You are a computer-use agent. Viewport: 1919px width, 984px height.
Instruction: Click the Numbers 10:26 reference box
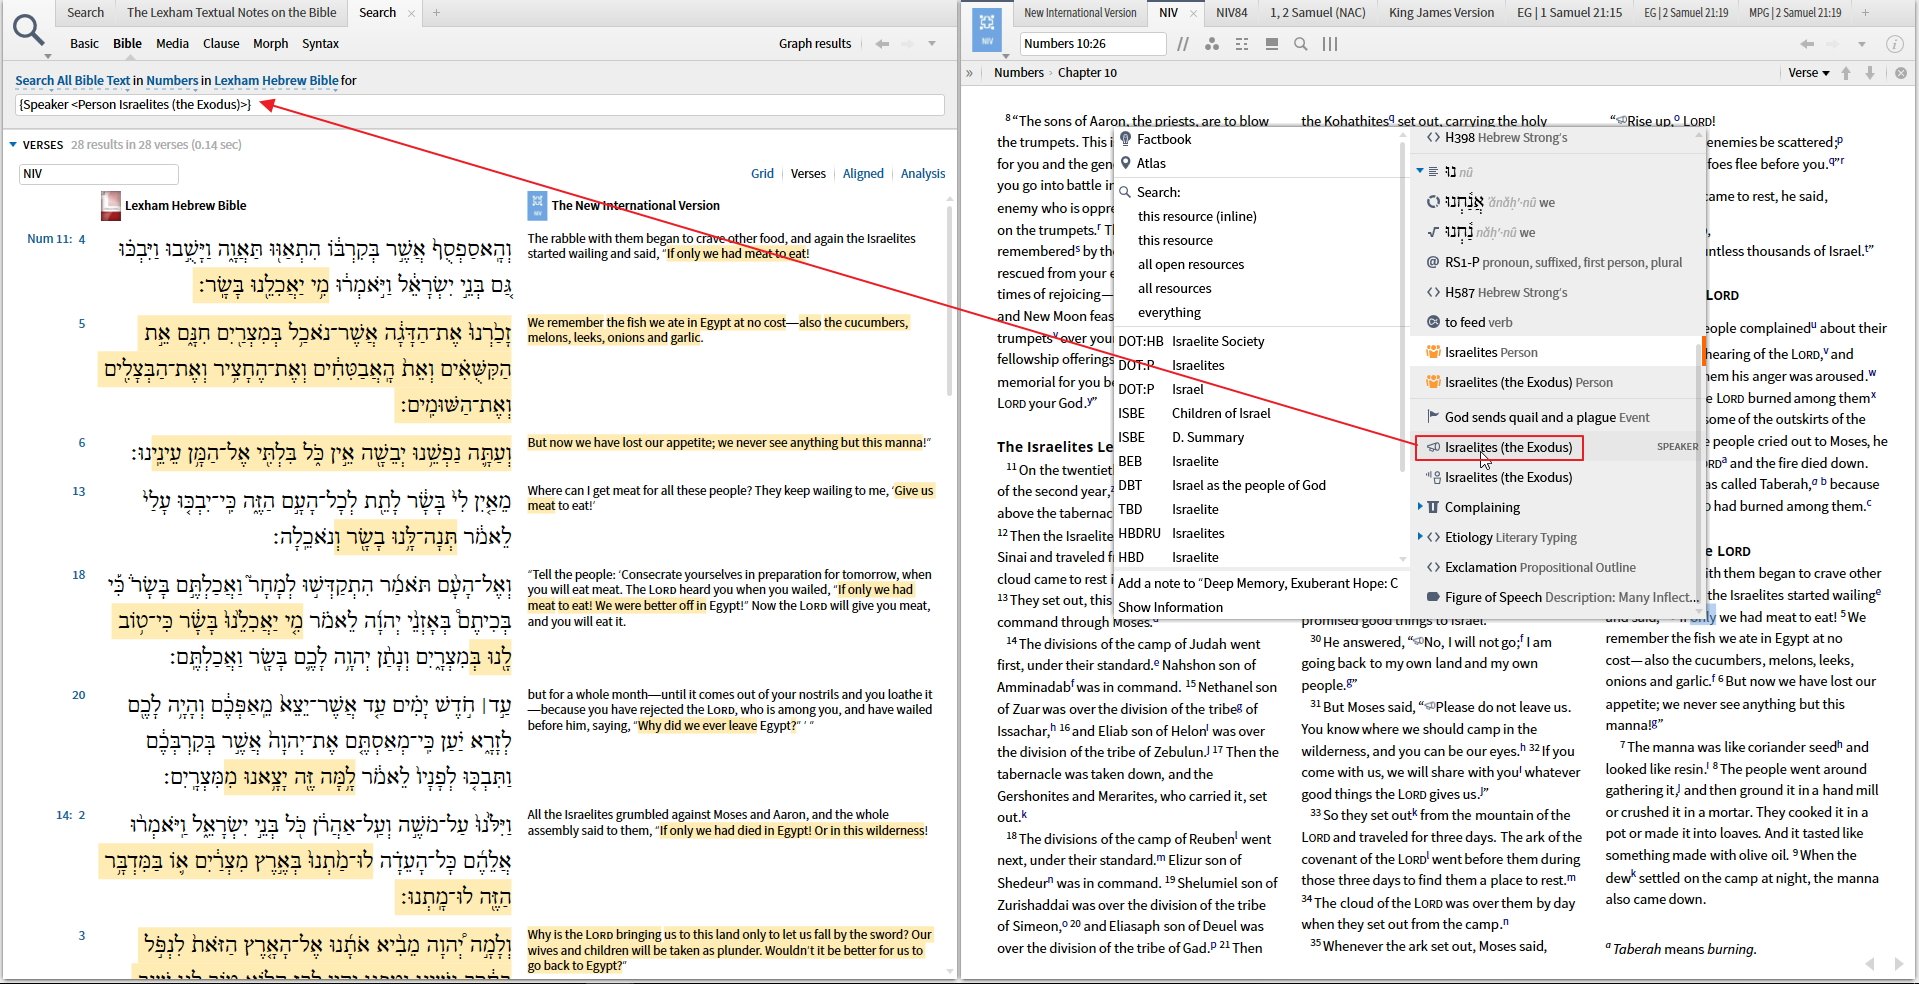pos(1093,44)
